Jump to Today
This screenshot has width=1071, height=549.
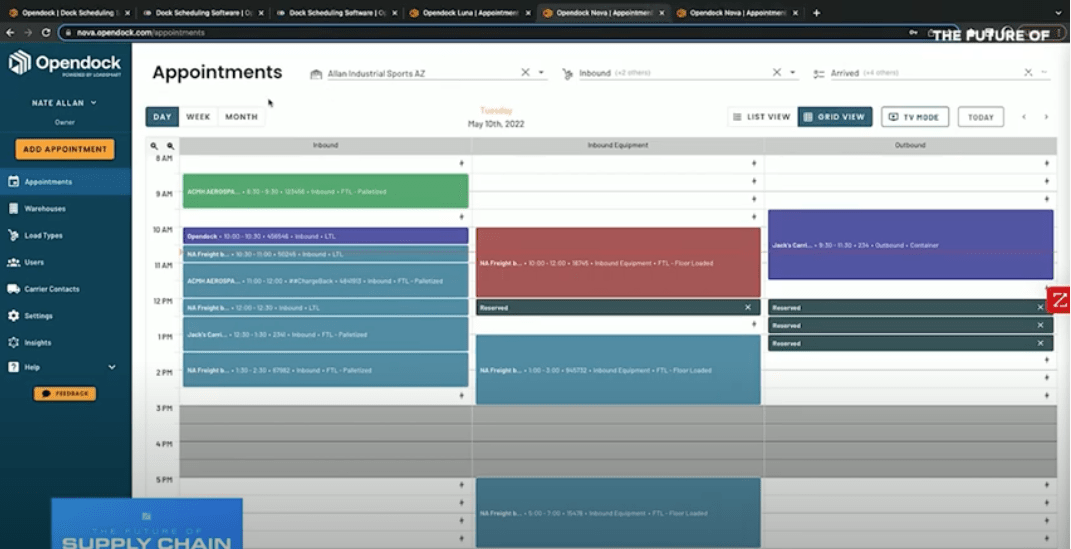pyautogui.click(x=981, y=117)
